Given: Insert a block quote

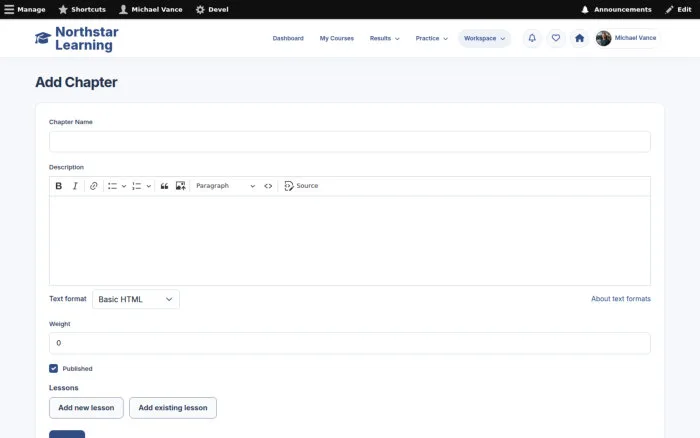Looking at the screenshot, I should [164, 186].
